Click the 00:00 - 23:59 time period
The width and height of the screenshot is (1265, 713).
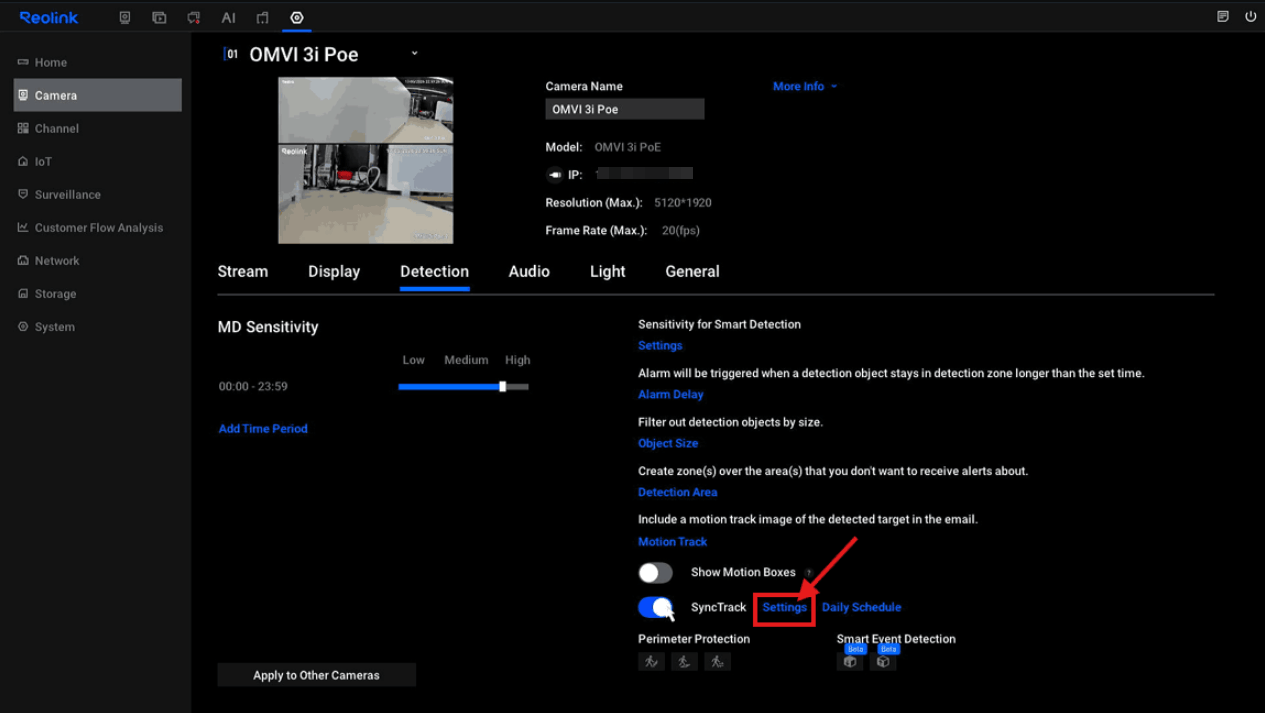253,386
